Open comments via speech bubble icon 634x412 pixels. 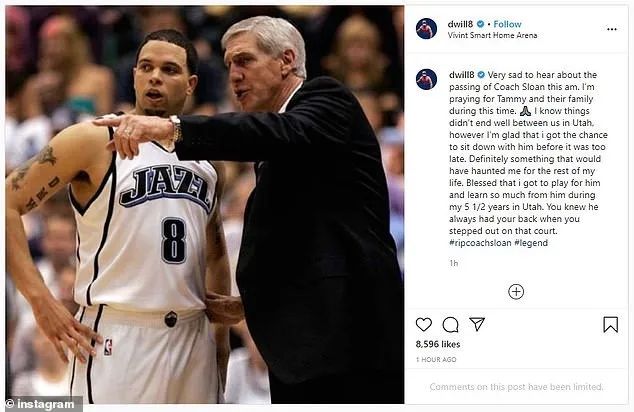pos(450,324)
